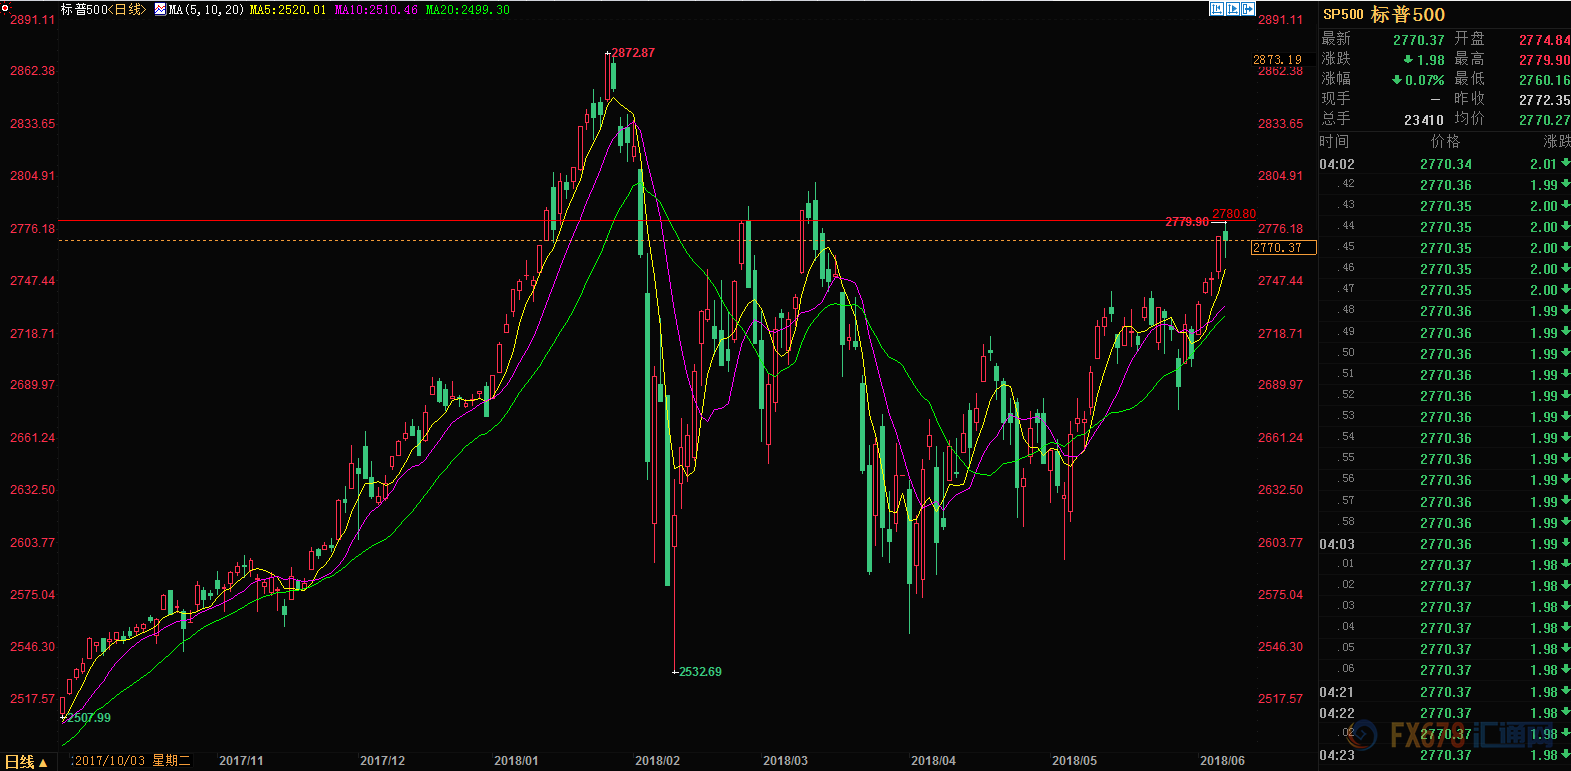Click the 2018/03 time axis label
Image resolution: width=1571 pixels, height=771 pixels.
pos(785,761)
